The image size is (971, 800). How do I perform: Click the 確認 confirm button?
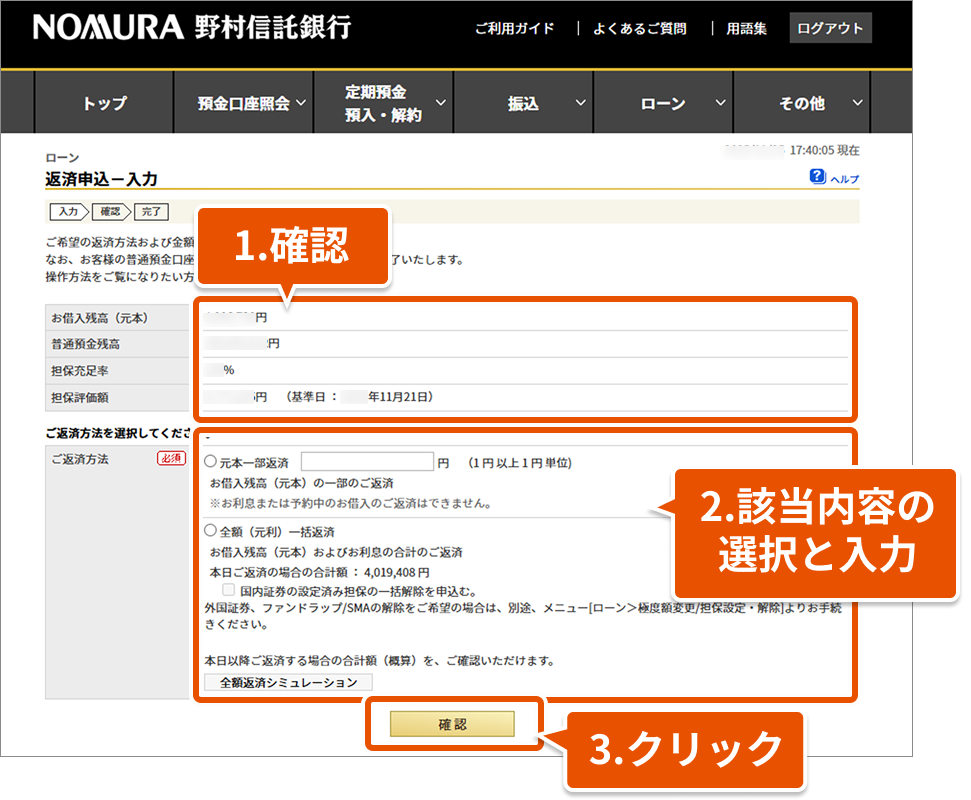(x=452, y=724)
